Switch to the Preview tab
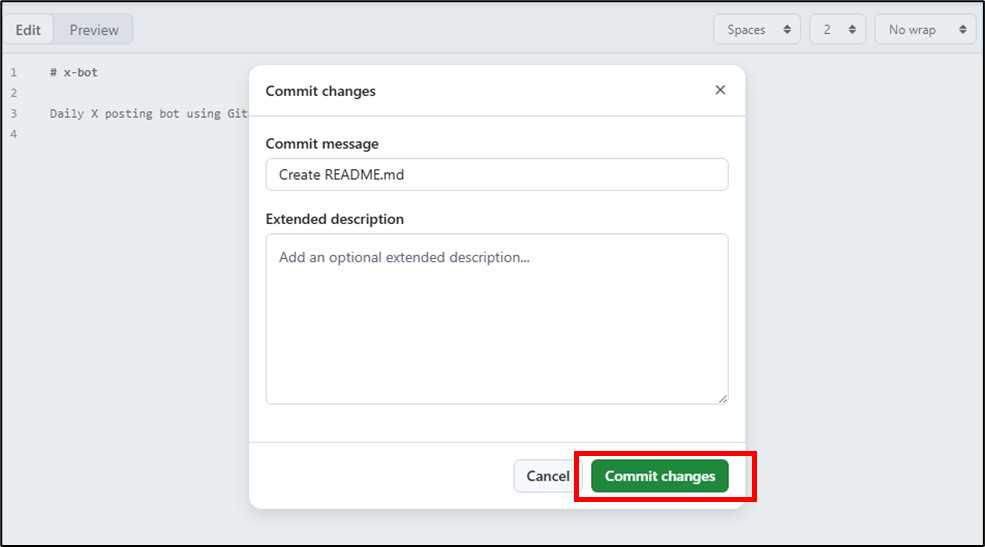The width and height of the screenshot is (985, 547). 94,30
